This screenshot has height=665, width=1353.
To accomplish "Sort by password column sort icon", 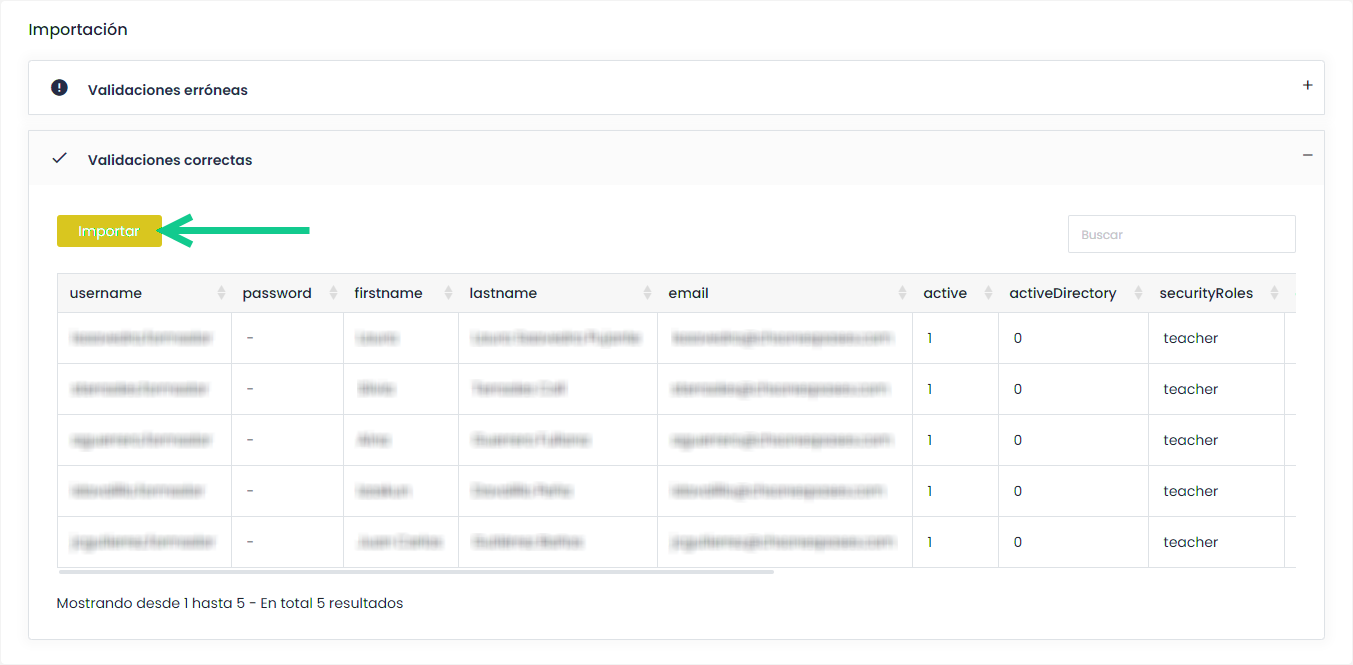I will click(x=333, y=293).
